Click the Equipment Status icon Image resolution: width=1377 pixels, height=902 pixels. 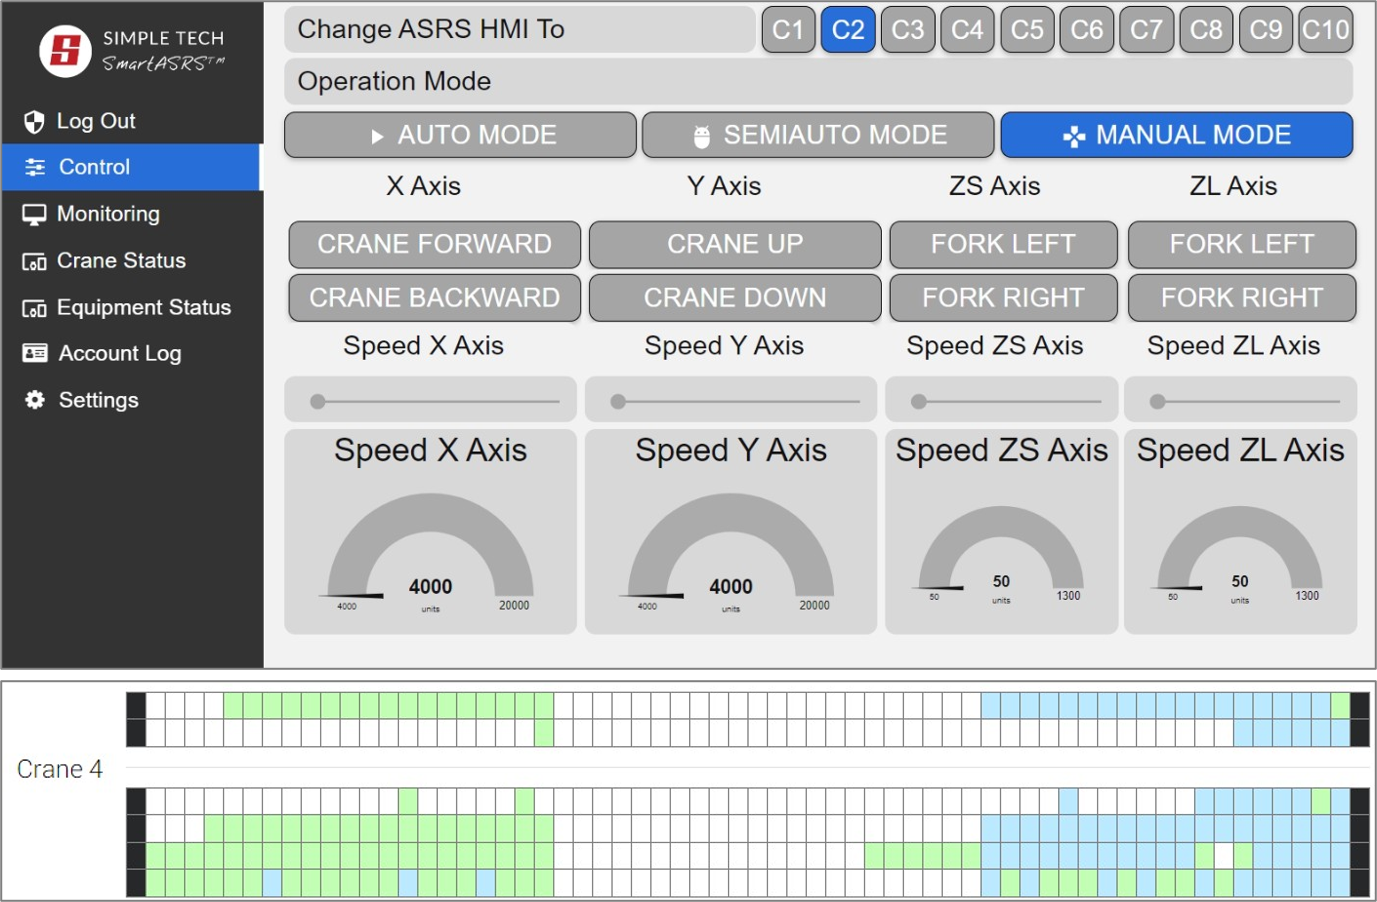(34, 308)
